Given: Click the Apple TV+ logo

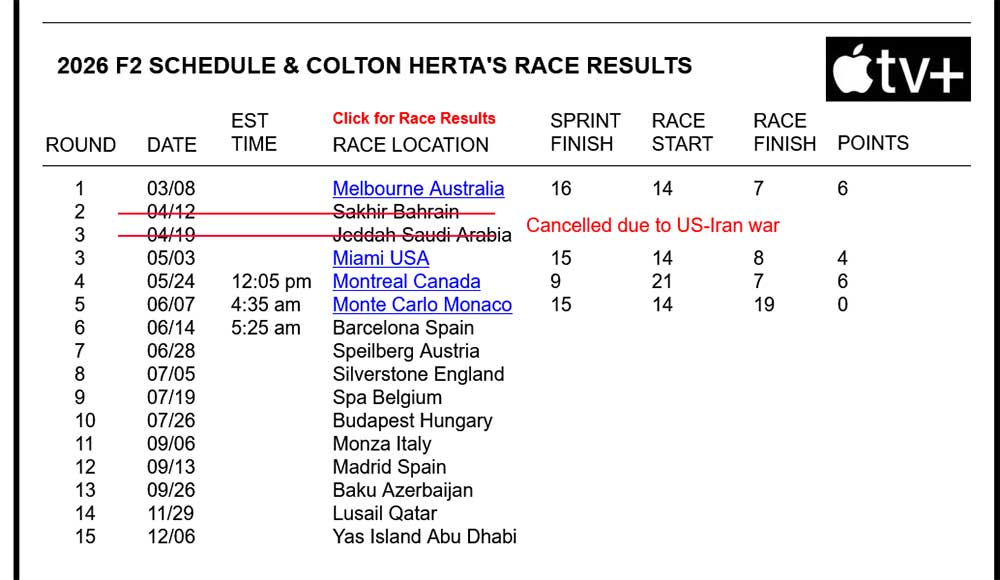Looking at the screenshot, I should click(x=898, y=69).
